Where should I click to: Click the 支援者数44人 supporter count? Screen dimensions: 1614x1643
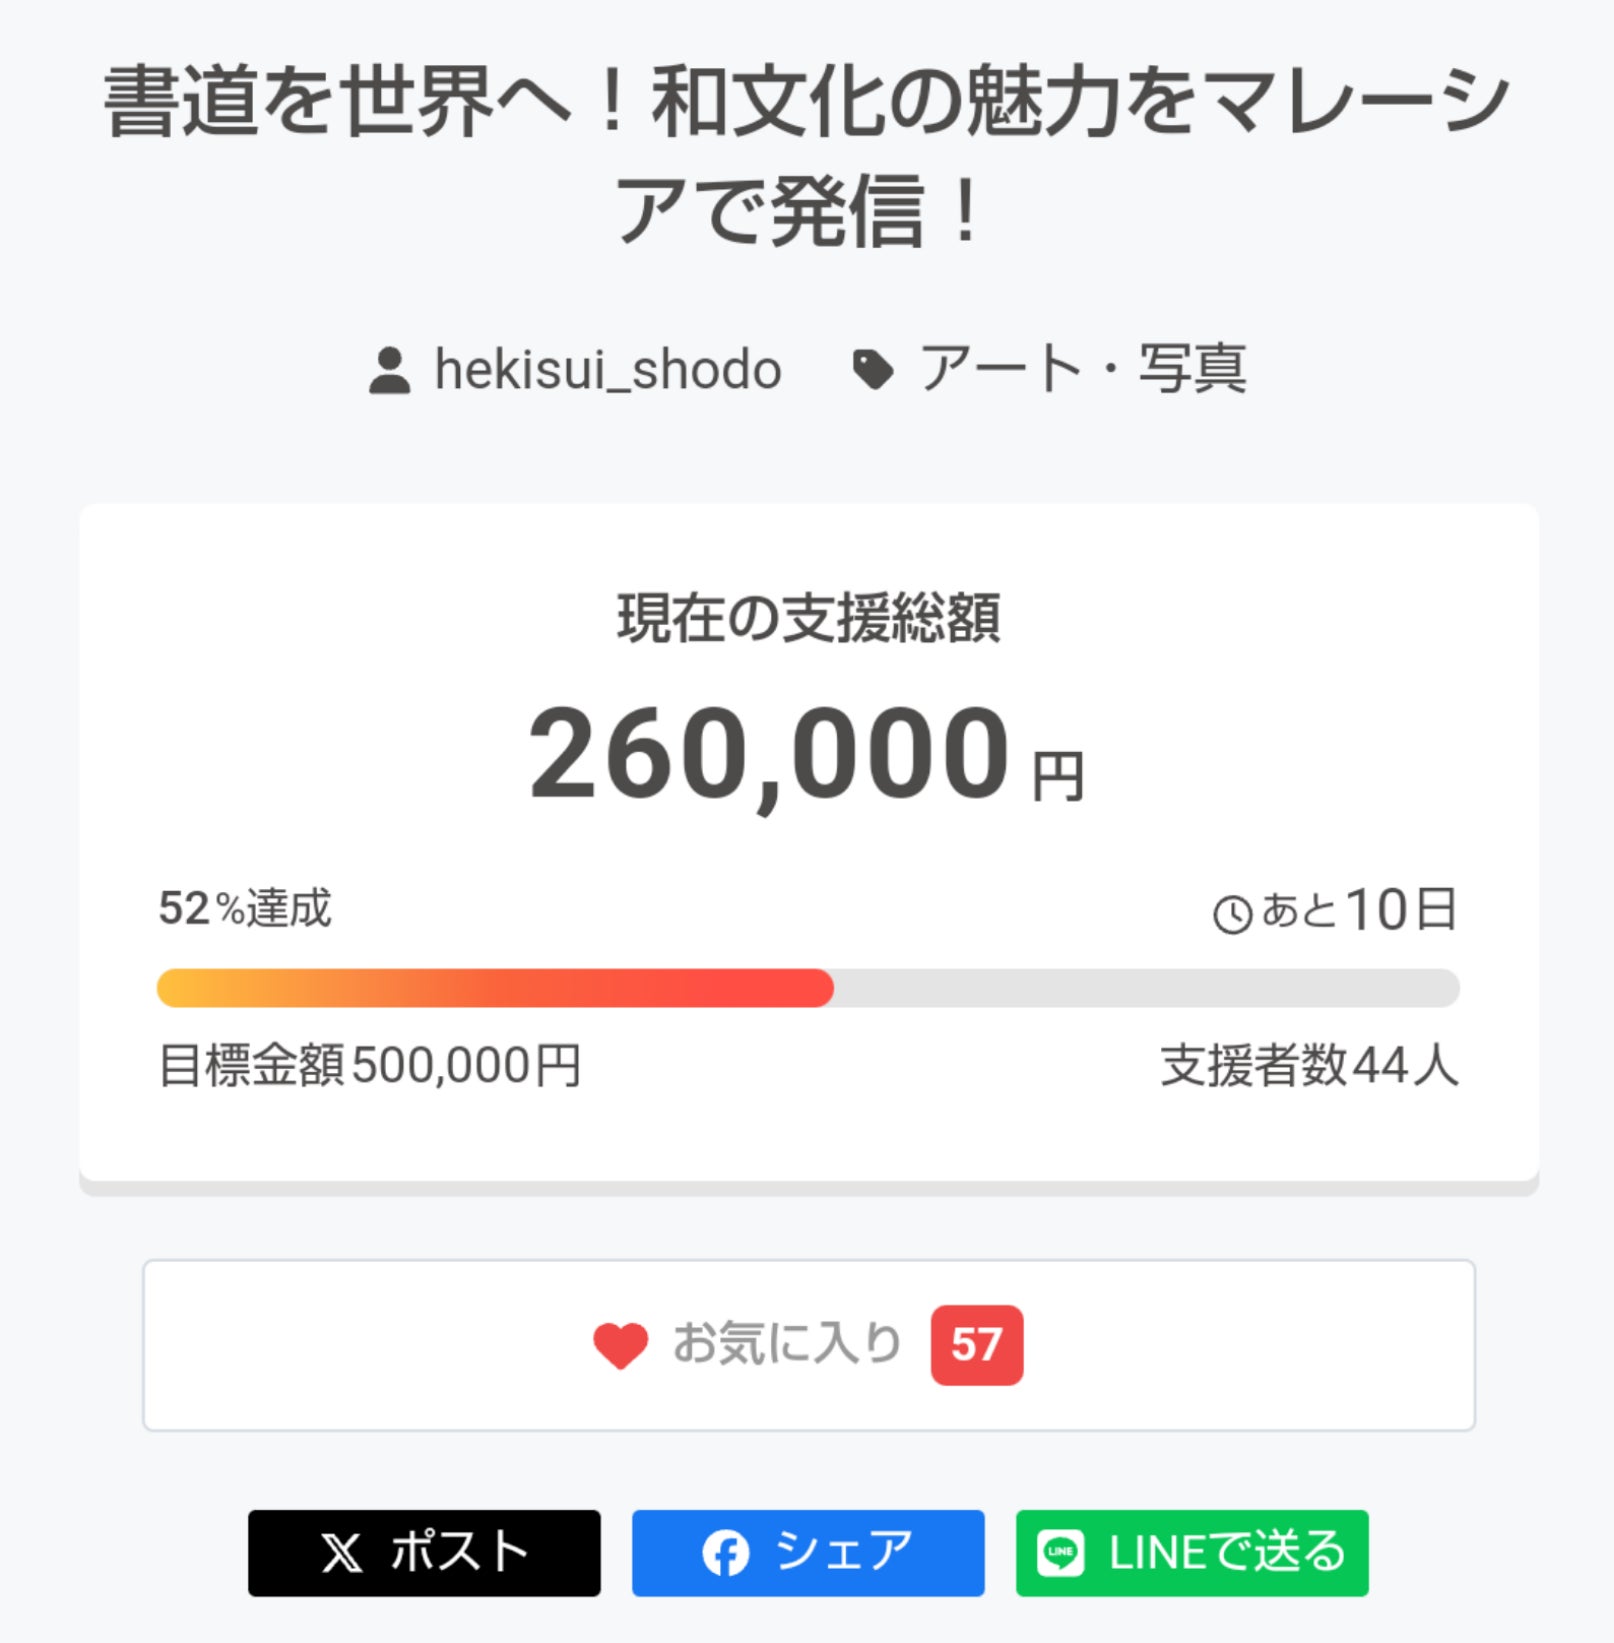point(1308,1066)
